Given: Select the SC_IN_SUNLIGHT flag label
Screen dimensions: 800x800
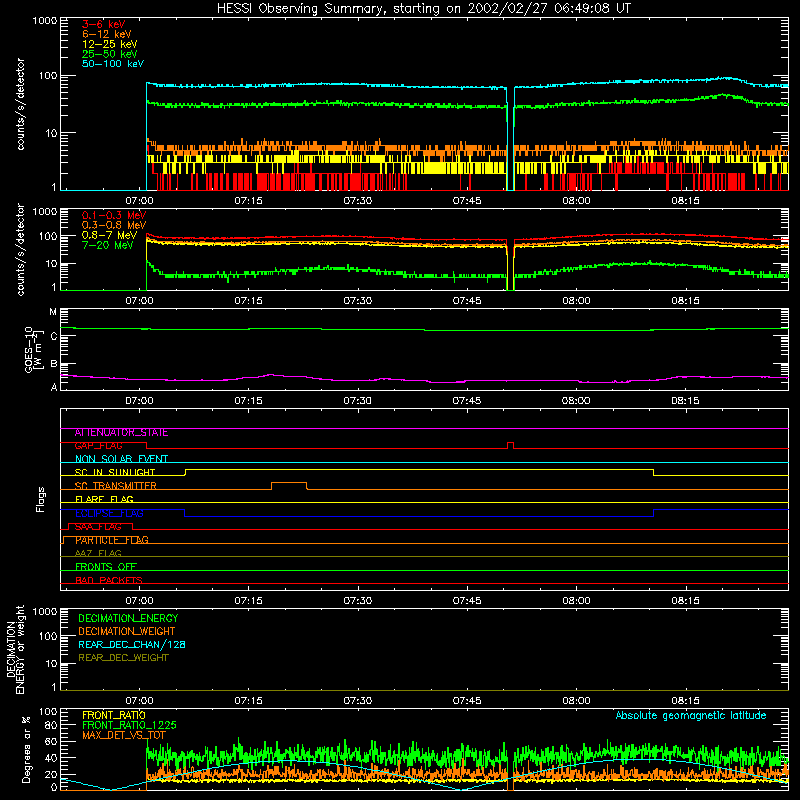Looking at the screenshot, I should (x=115, y=472).
